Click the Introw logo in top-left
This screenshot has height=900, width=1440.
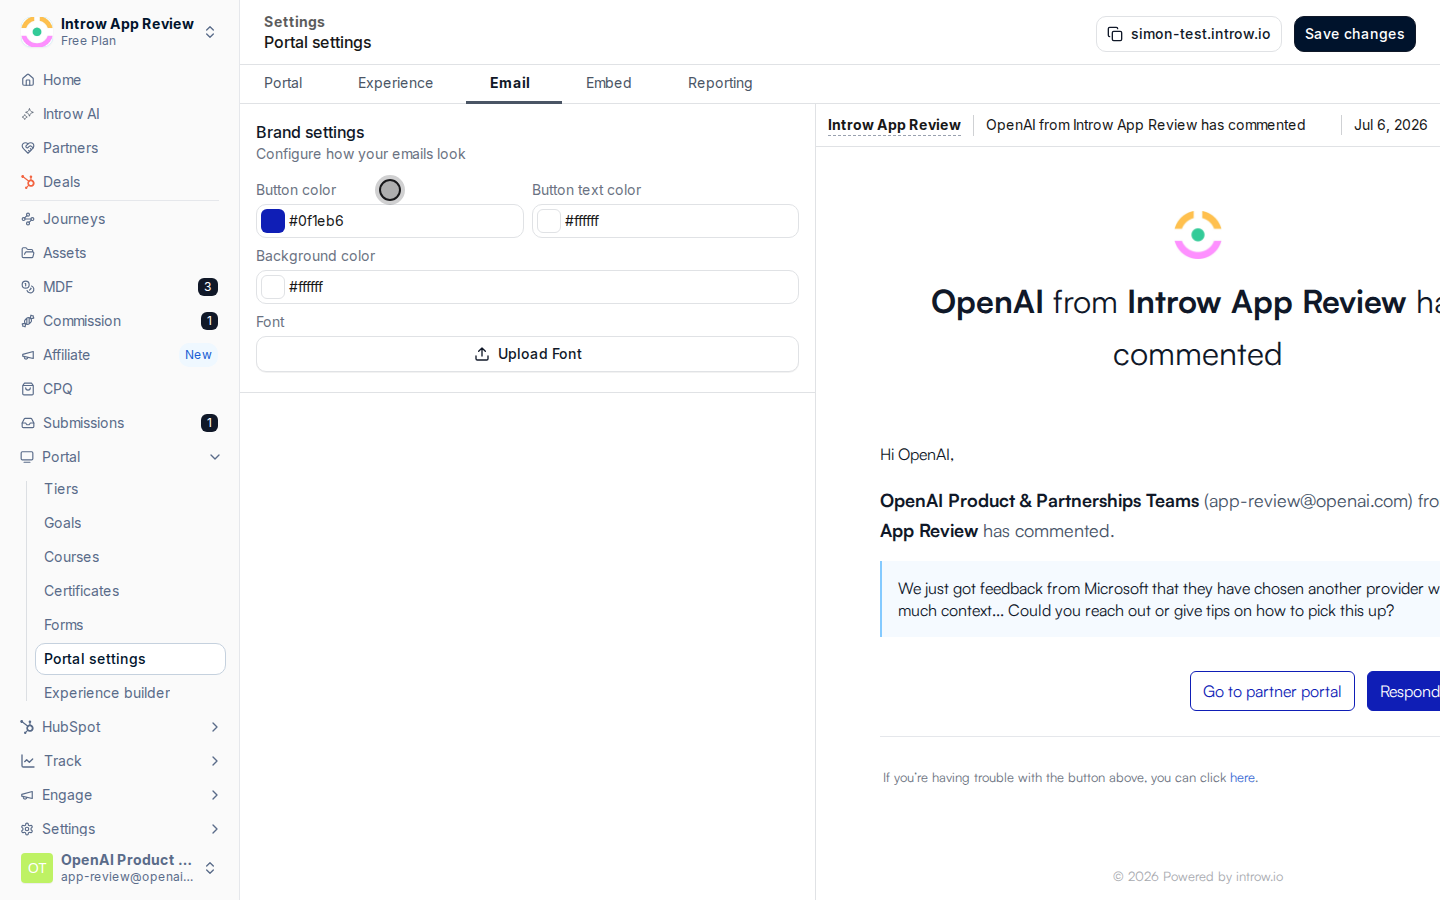37,32
